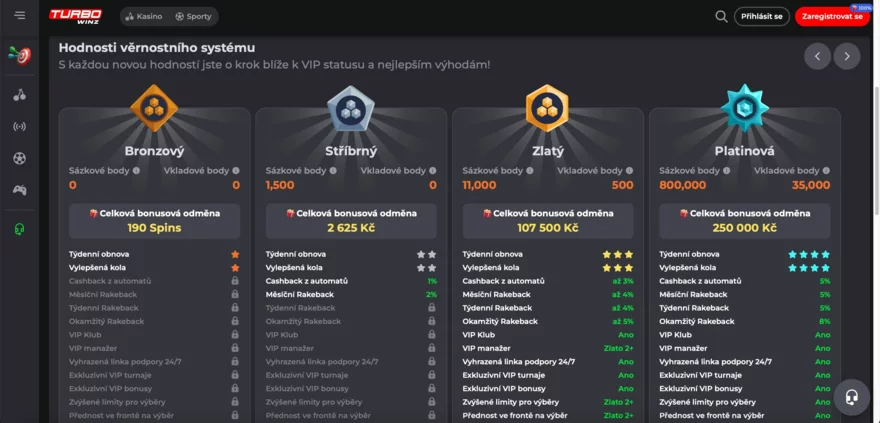Open the live broadcast icon in sidebar

tap(19, 127)
